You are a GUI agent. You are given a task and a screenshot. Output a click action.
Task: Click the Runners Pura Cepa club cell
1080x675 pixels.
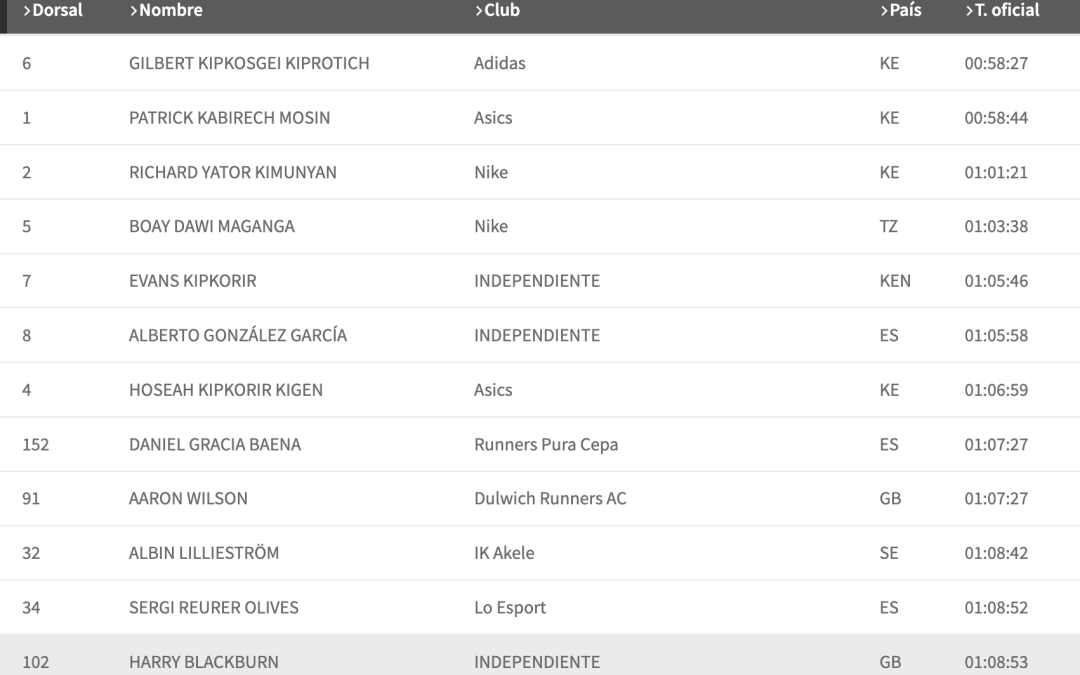point(545,444)
